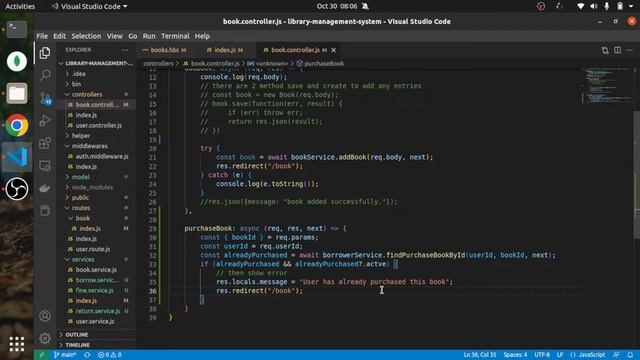Change end of line sequence LF
This screenshot has width=640, height=360.
pos(560,355)
